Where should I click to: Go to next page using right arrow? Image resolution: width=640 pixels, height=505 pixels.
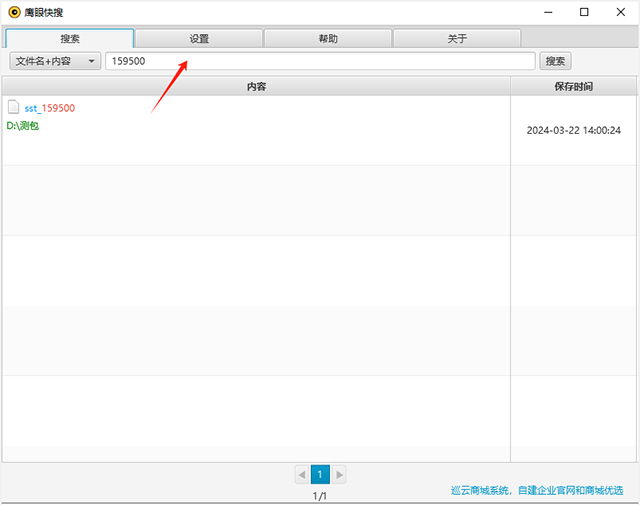tap(339, 474)
